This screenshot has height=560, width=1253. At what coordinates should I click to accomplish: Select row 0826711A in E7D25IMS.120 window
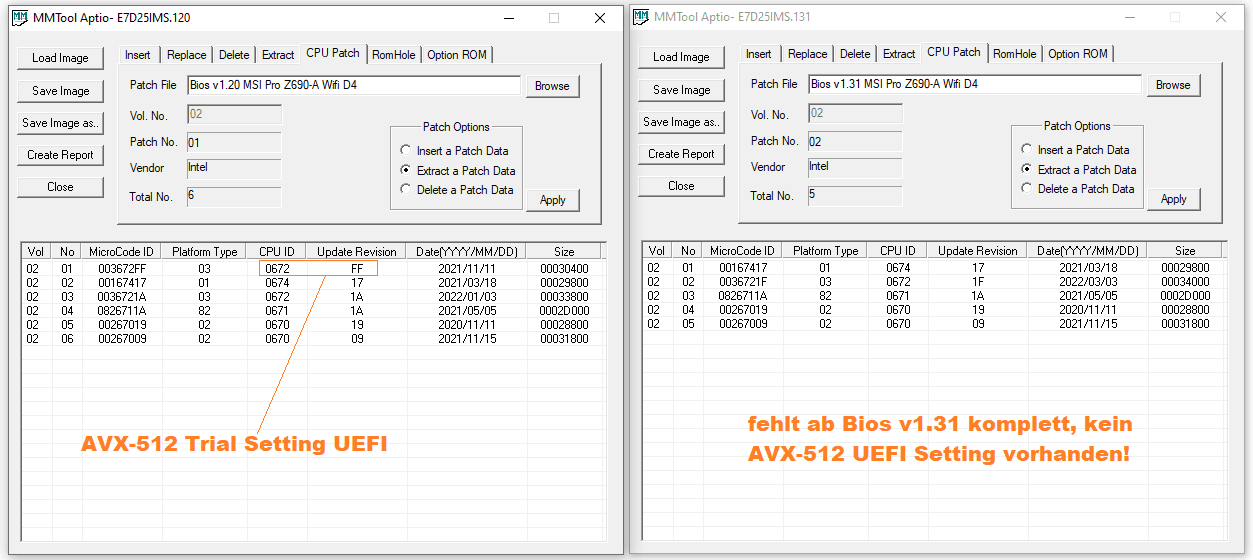pyautogui.click(x=312, y=311)
